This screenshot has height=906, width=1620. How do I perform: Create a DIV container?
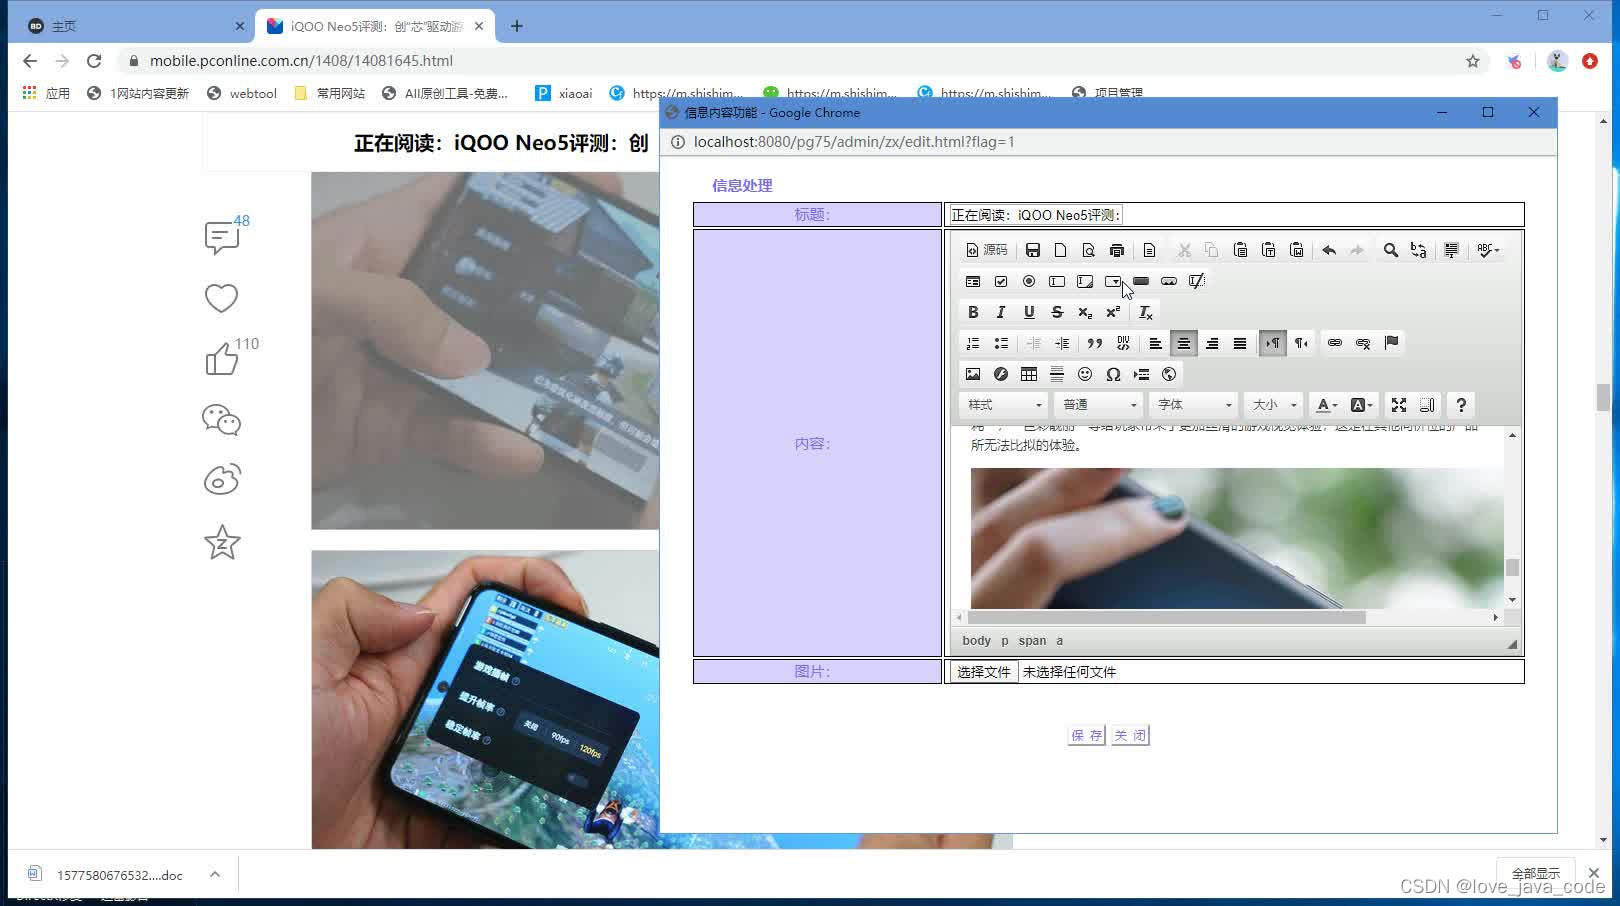(x=1123, y=343)
